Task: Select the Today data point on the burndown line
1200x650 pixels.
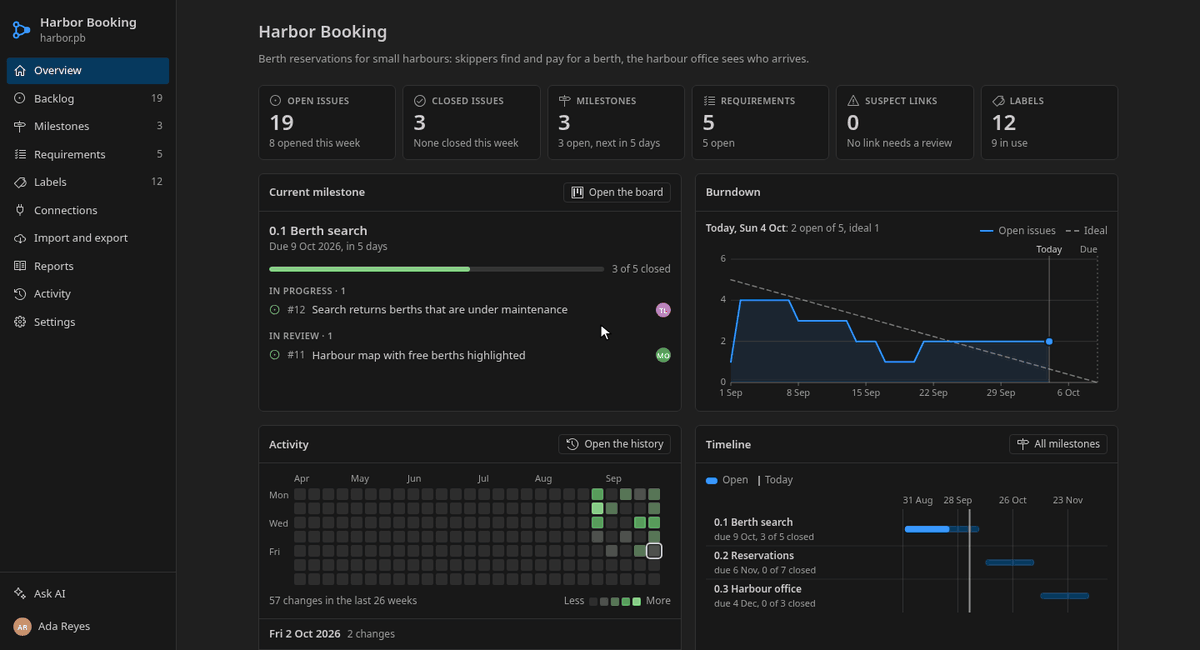Action: click(x=1049, y=342)
